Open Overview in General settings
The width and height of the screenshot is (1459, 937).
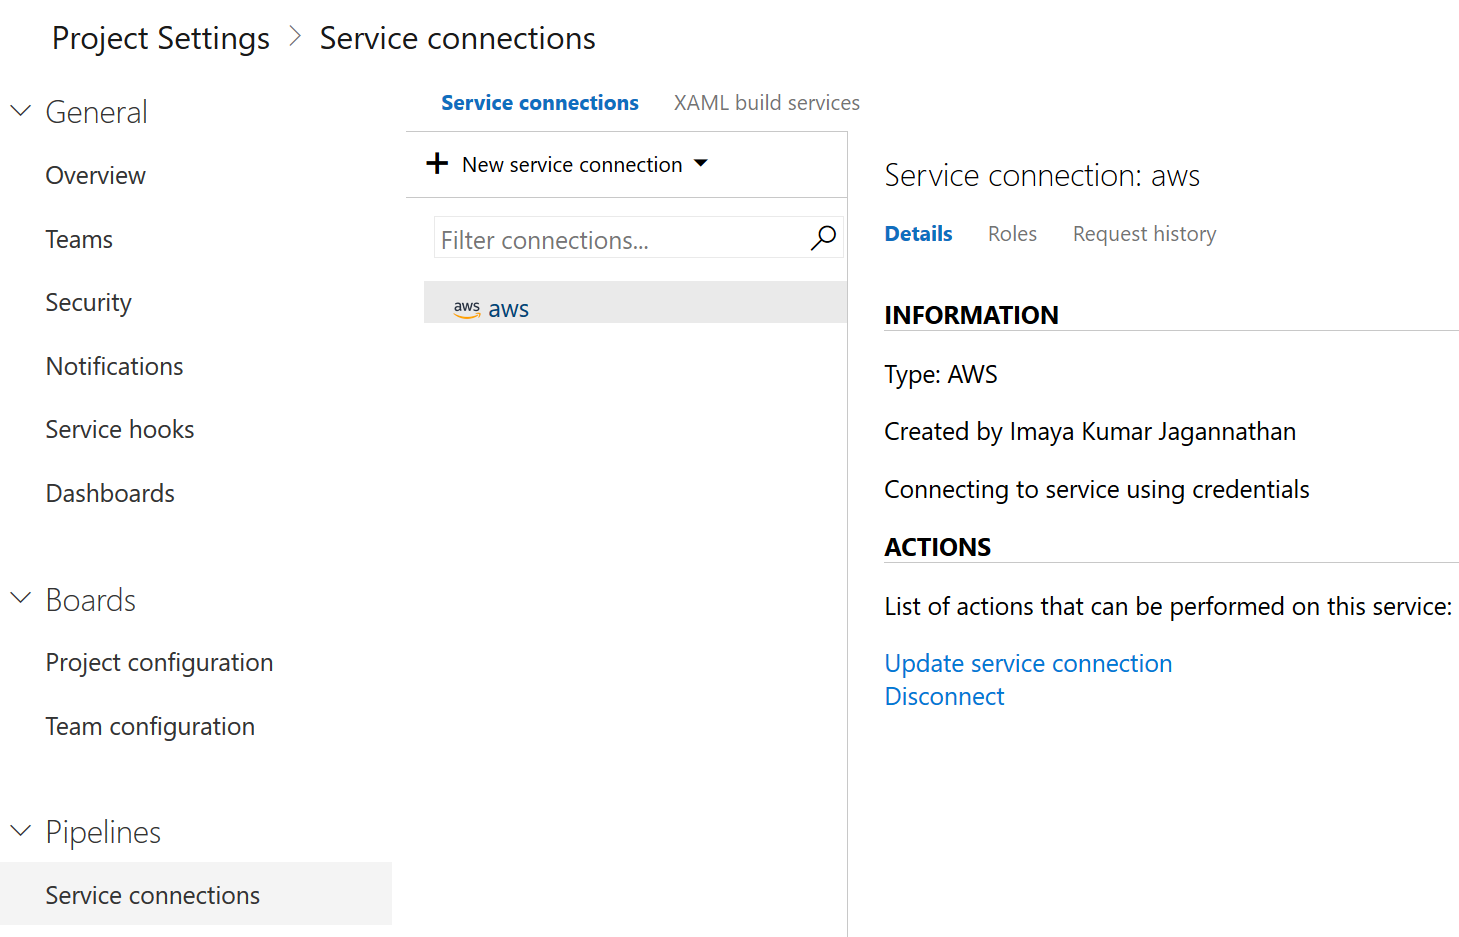(x=96, y=176)
